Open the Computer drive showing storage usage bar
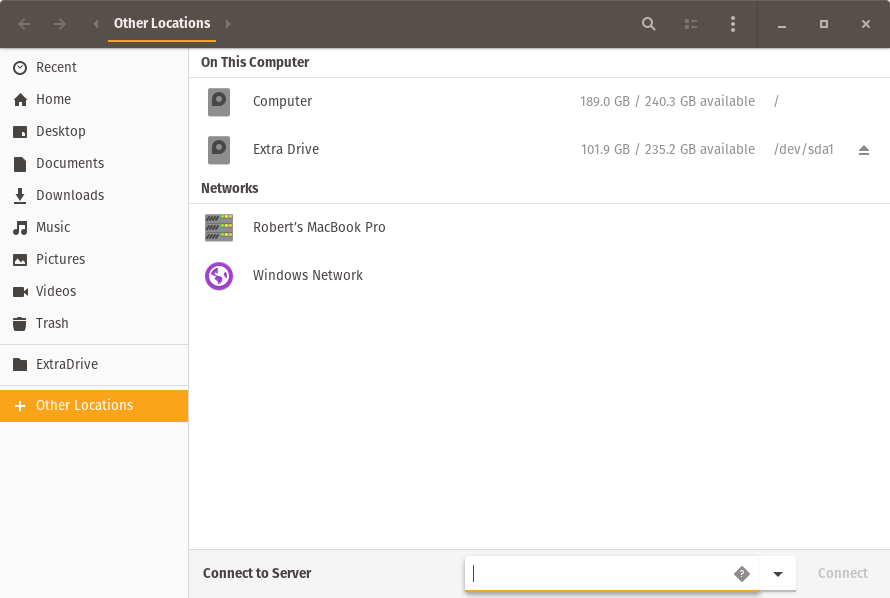This screenshot has height=598, width=890. [282, 101]
